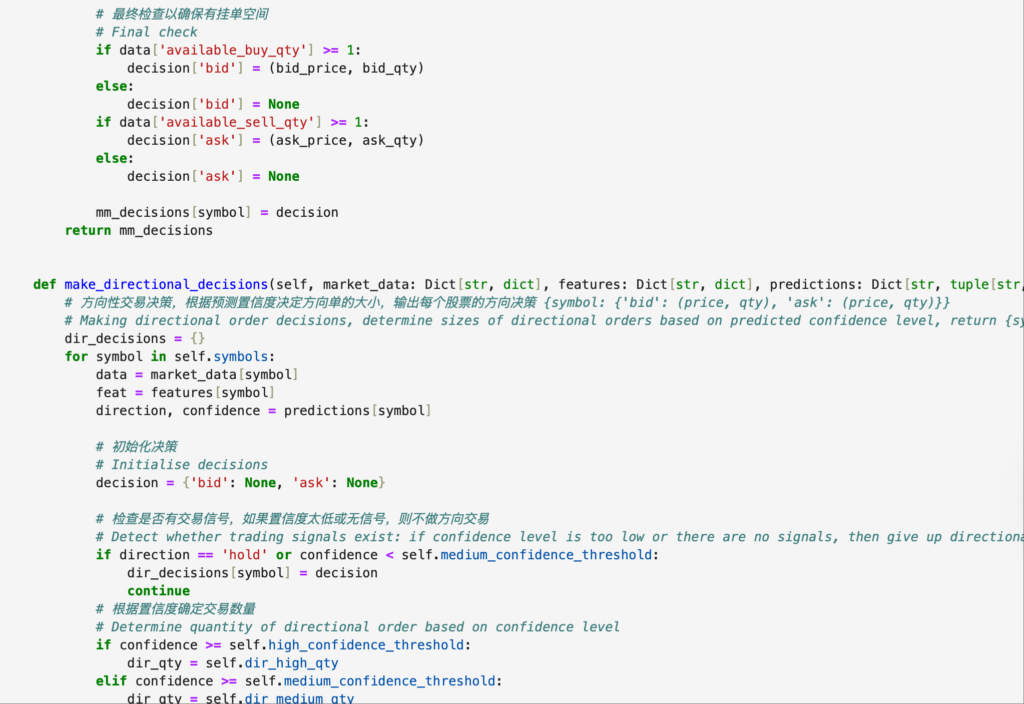Screen dimensions: 1024x704
Task: Click the 'data = market_data[symbol]' line
Action: (x=197, y=375)
